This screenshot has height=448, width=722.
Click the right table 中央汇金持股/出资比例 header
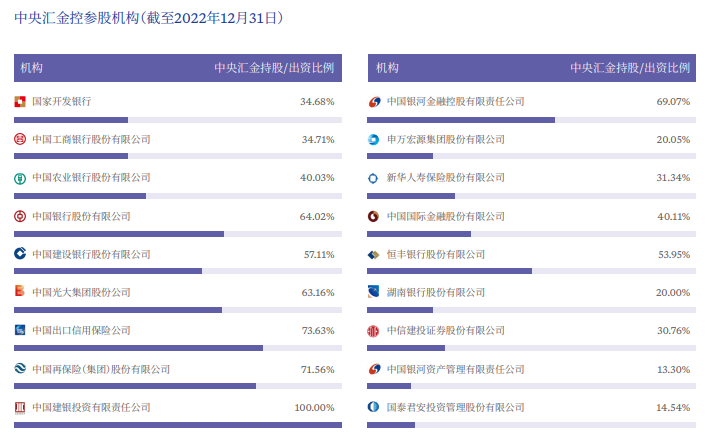pos(630,68)
